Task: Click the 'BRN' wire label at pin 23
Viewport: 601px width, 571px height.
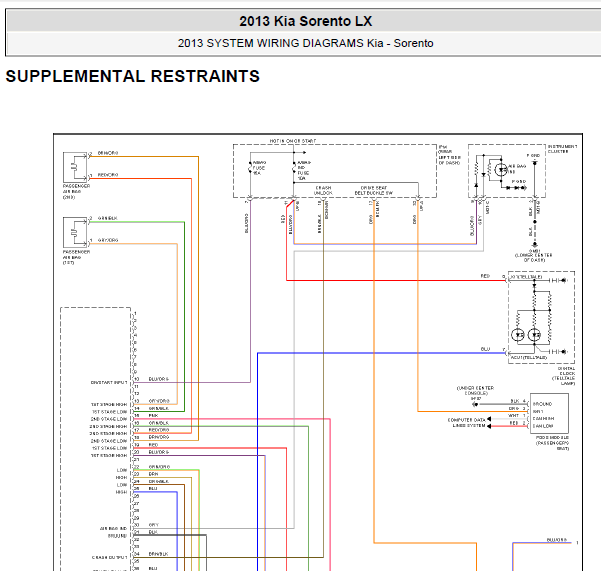Action: click(153, 474)
